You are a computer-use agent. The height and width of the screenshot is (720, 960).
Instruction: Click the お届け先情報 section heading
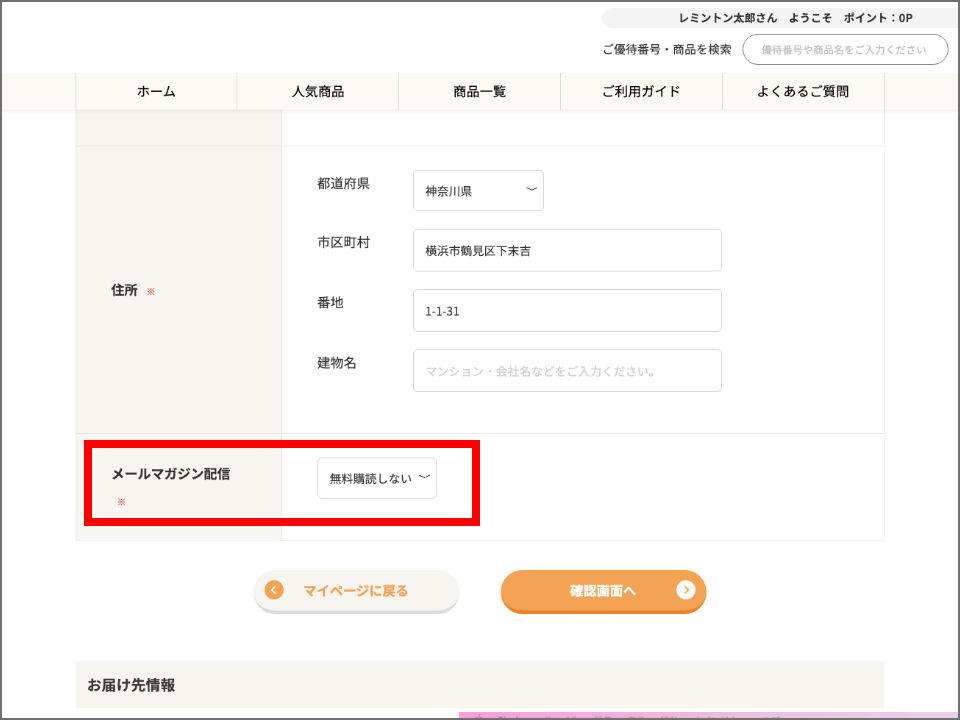click(131, 685)
